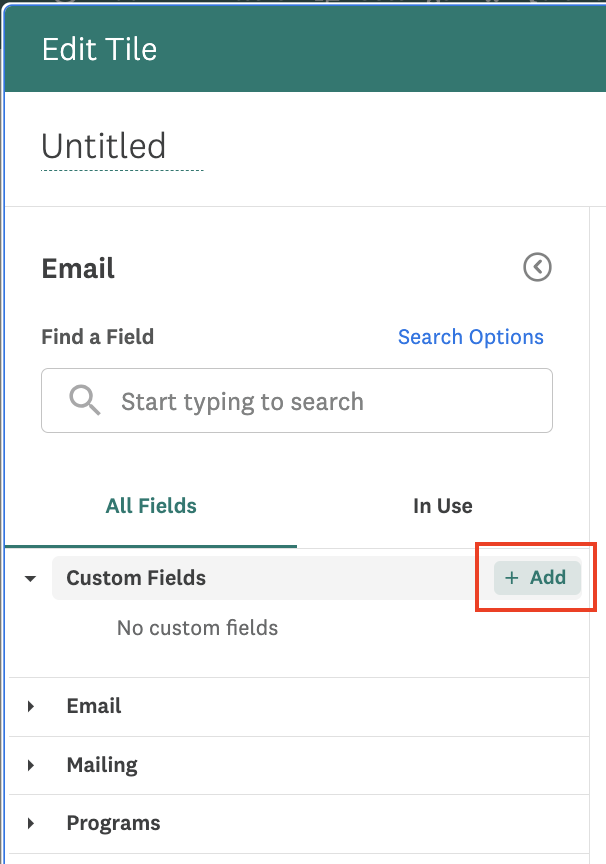The width and height of the screenshot is (606, 864).
Task: Click the 'No custom fields' placeholder text
Action: (x=197, y=628)
